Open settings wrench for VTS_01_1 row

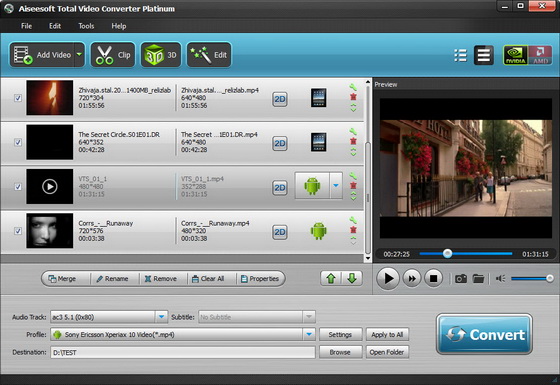click(x=353, y=176)
